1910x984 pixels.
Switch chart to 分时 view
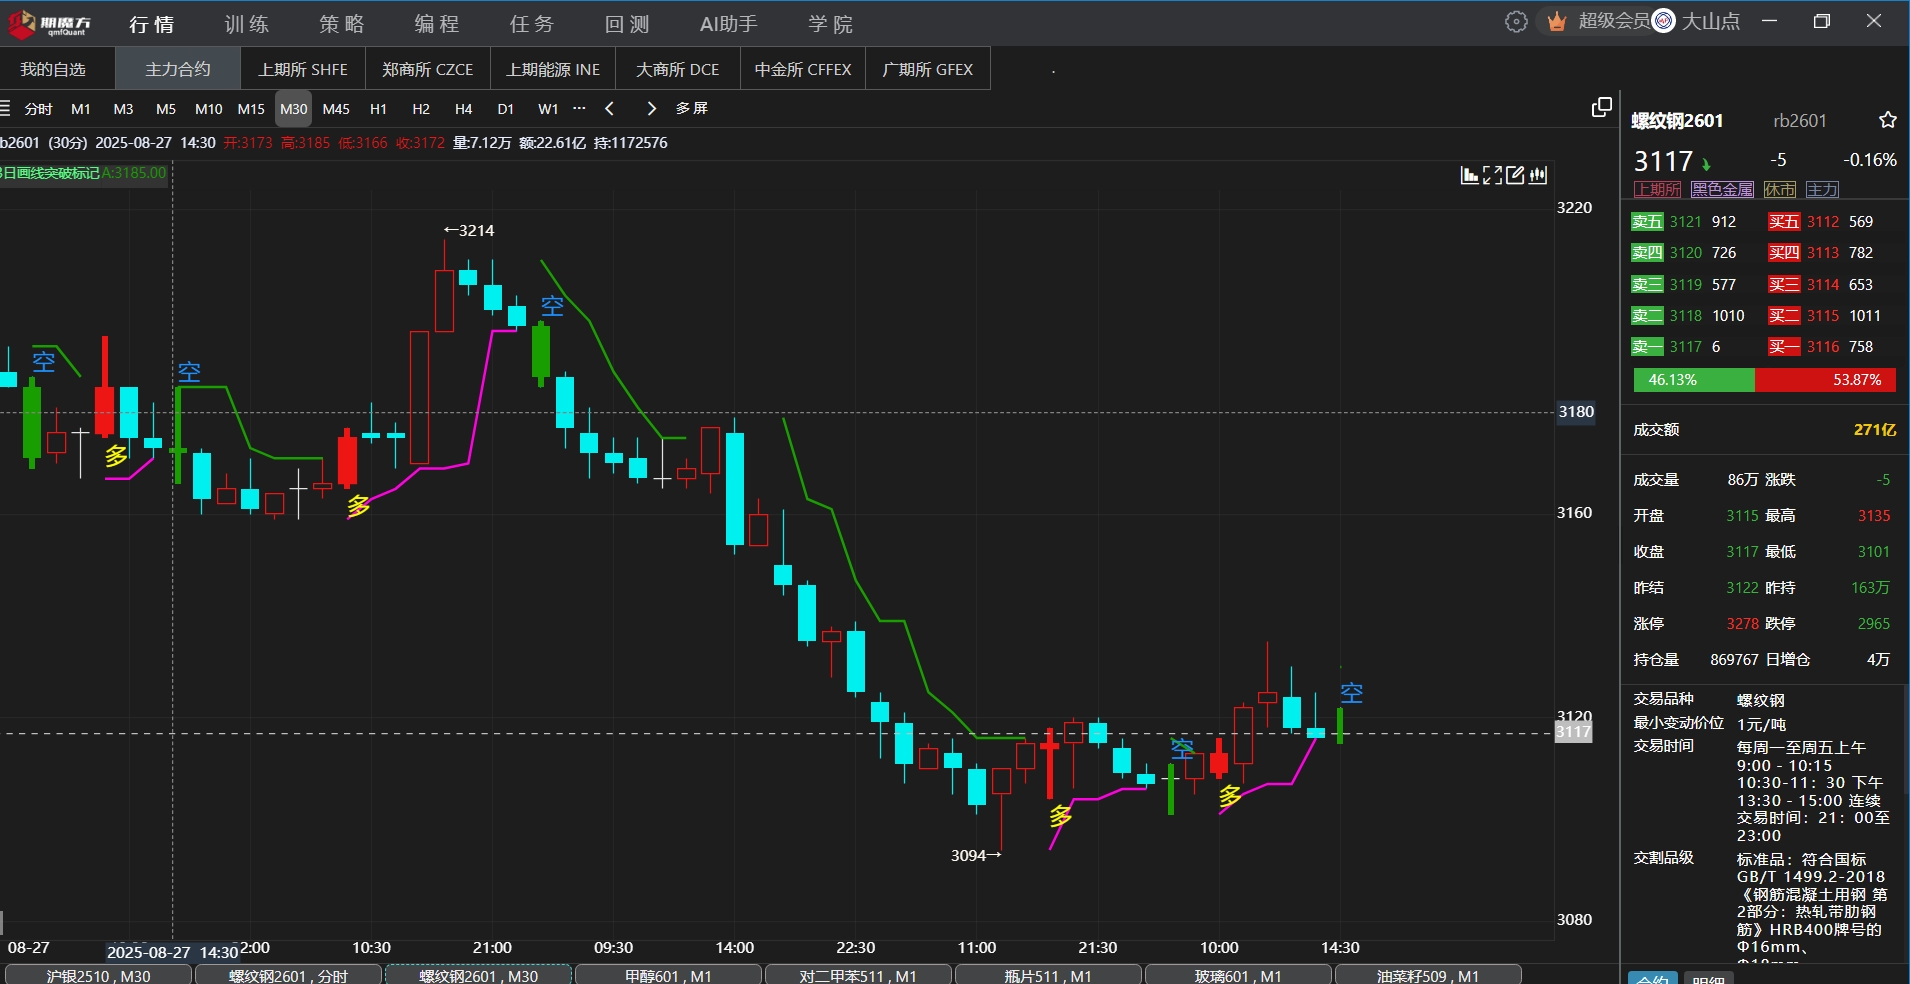(x=39, y=109)
